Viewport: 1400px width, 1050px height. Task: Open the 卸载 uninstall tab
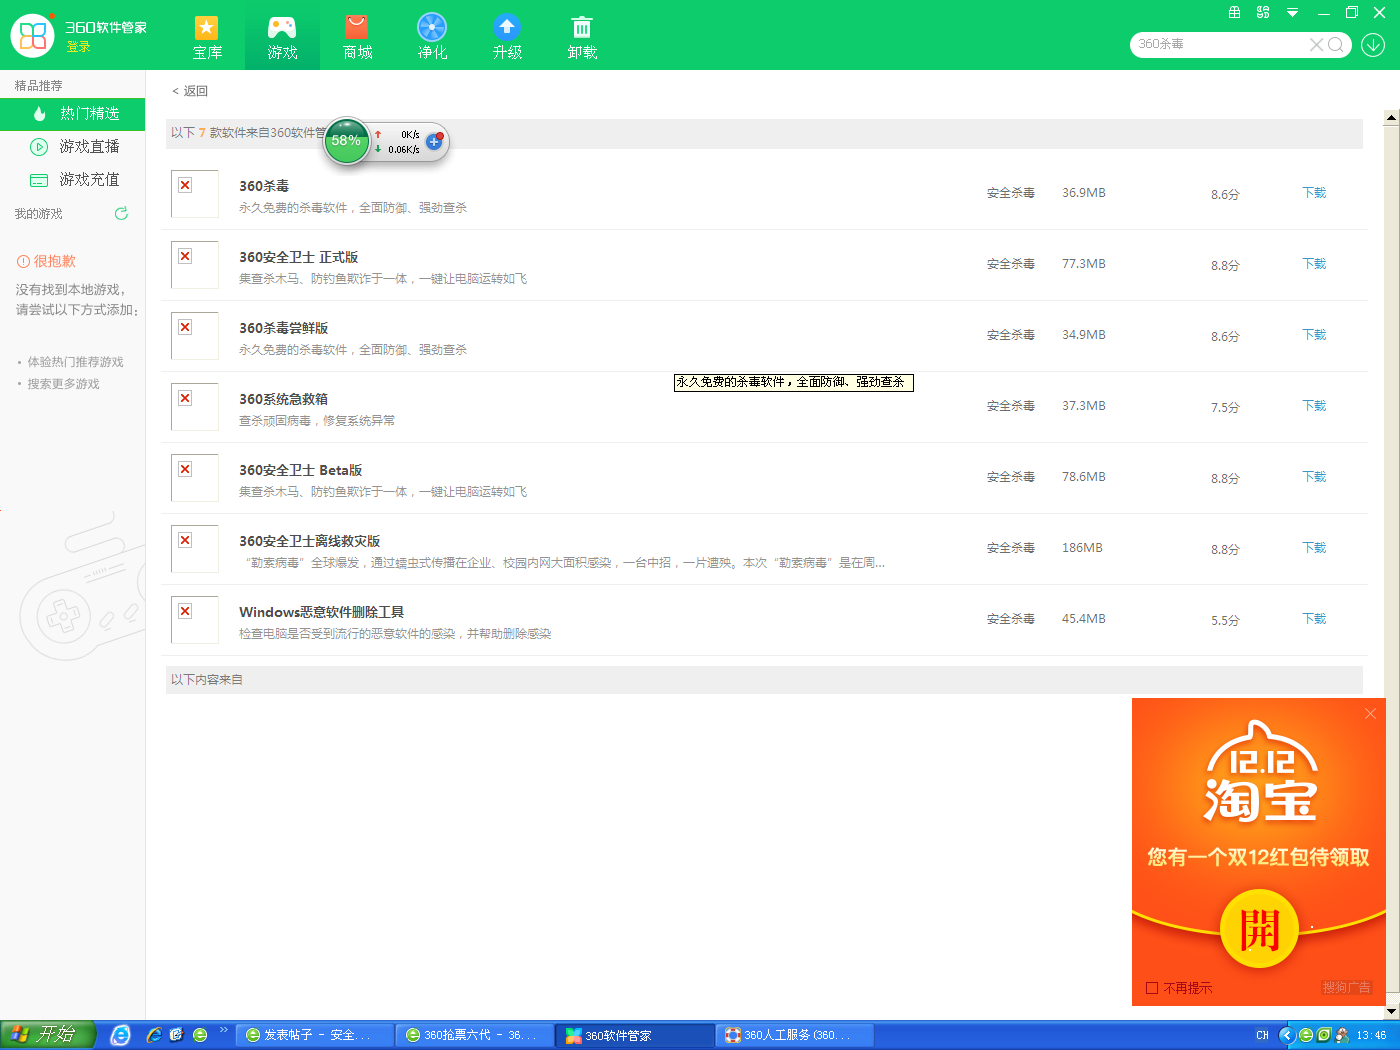(582, 37)
